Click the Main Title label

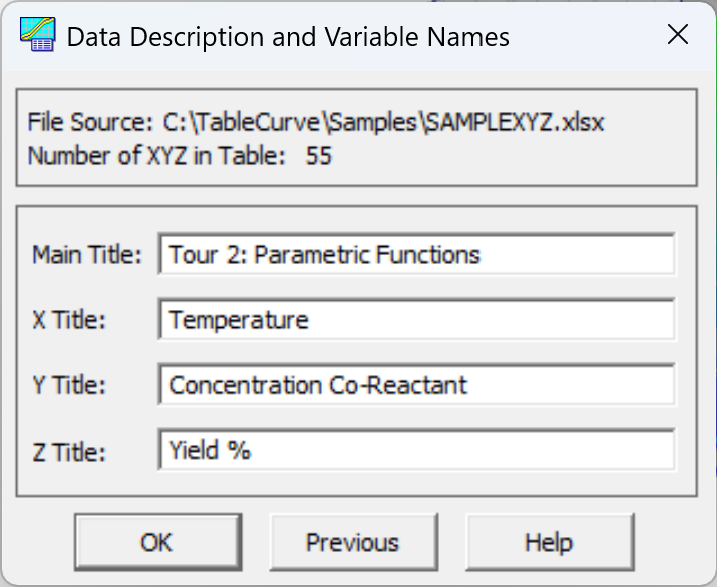(87, 255)
